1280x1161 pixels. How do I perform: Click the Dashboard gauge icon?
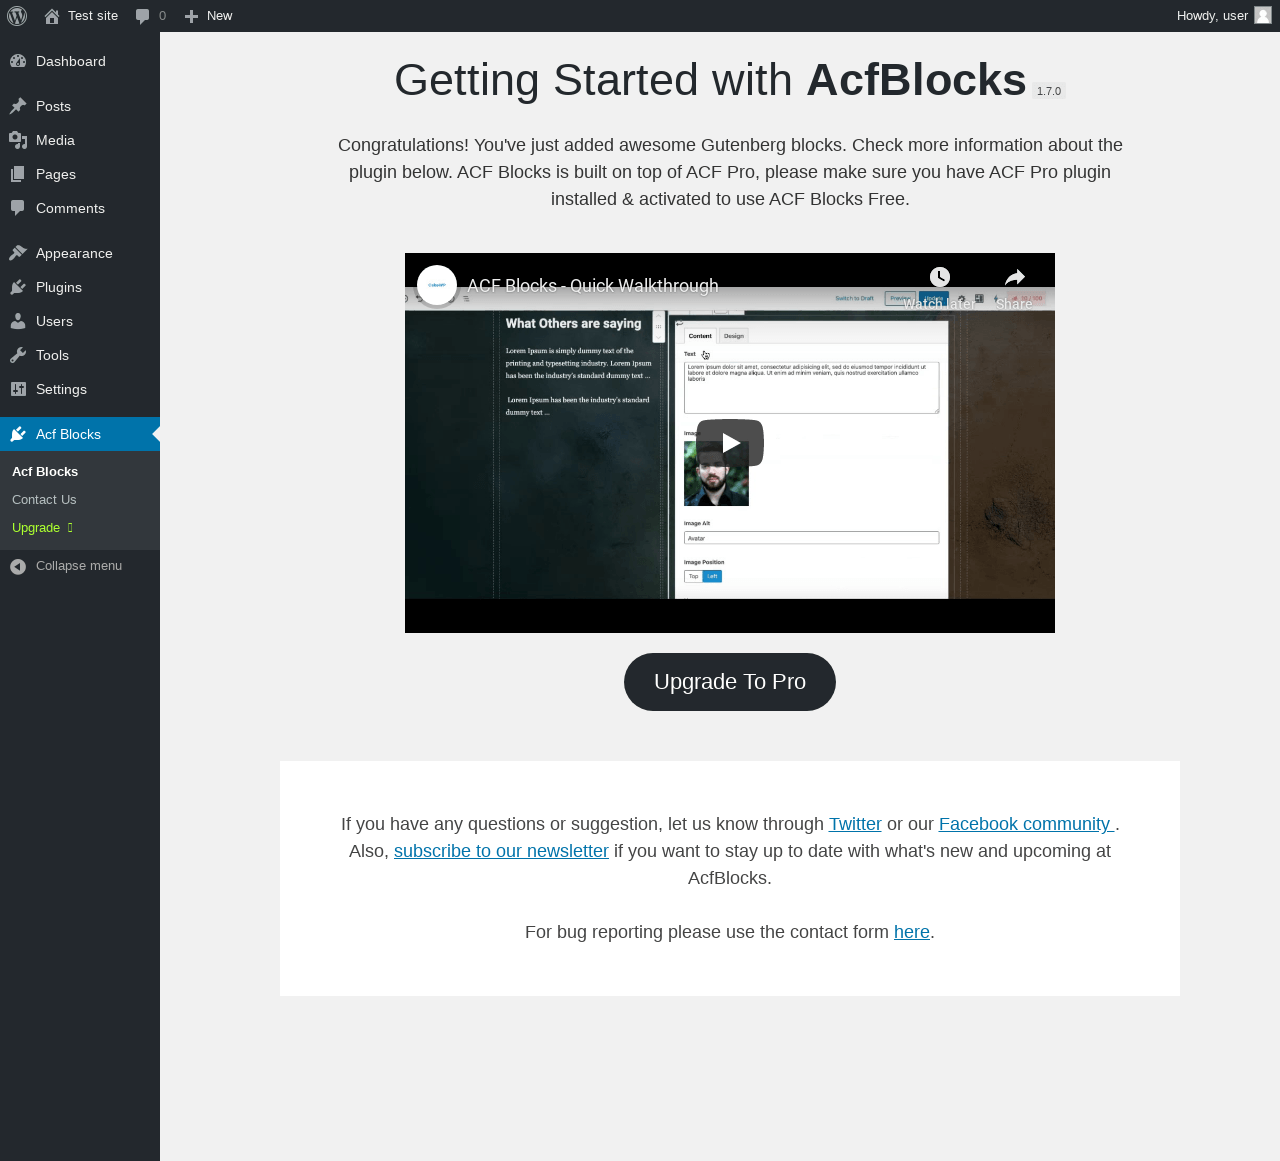(18, 61)
